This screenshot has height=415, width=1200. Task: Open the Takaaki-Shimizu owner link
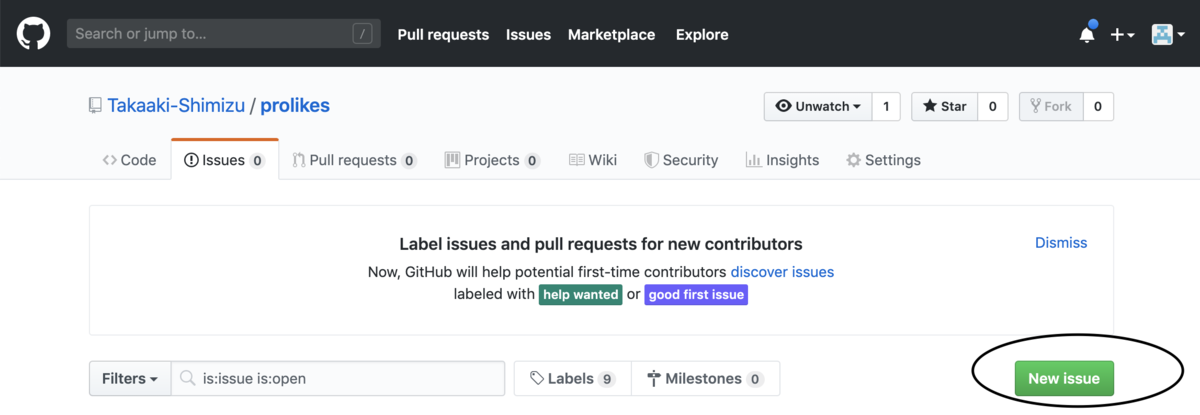(x=175, y=106)
